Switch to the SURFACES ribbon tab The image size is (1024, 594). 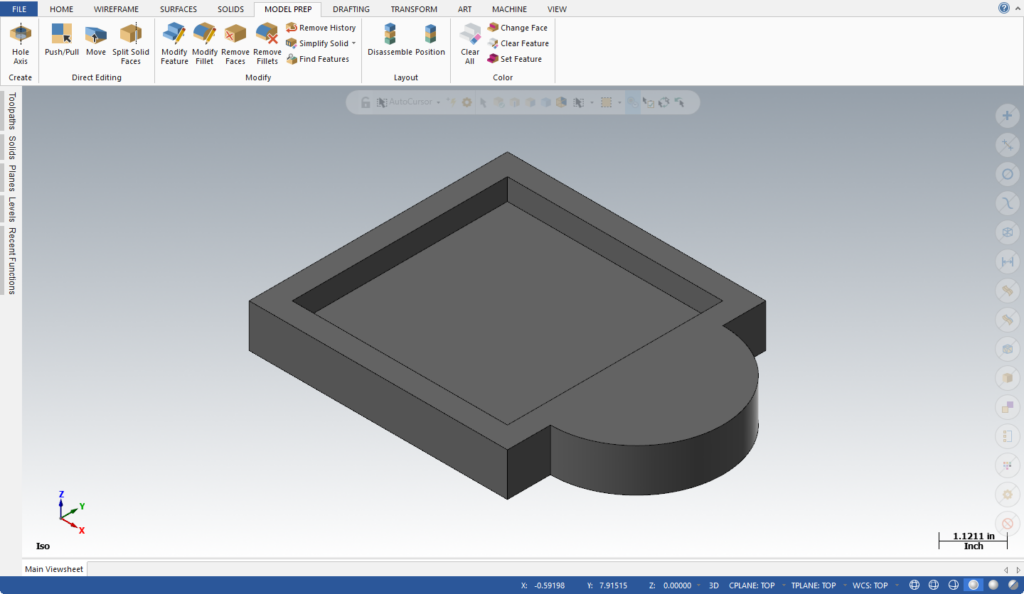point(178,9)
